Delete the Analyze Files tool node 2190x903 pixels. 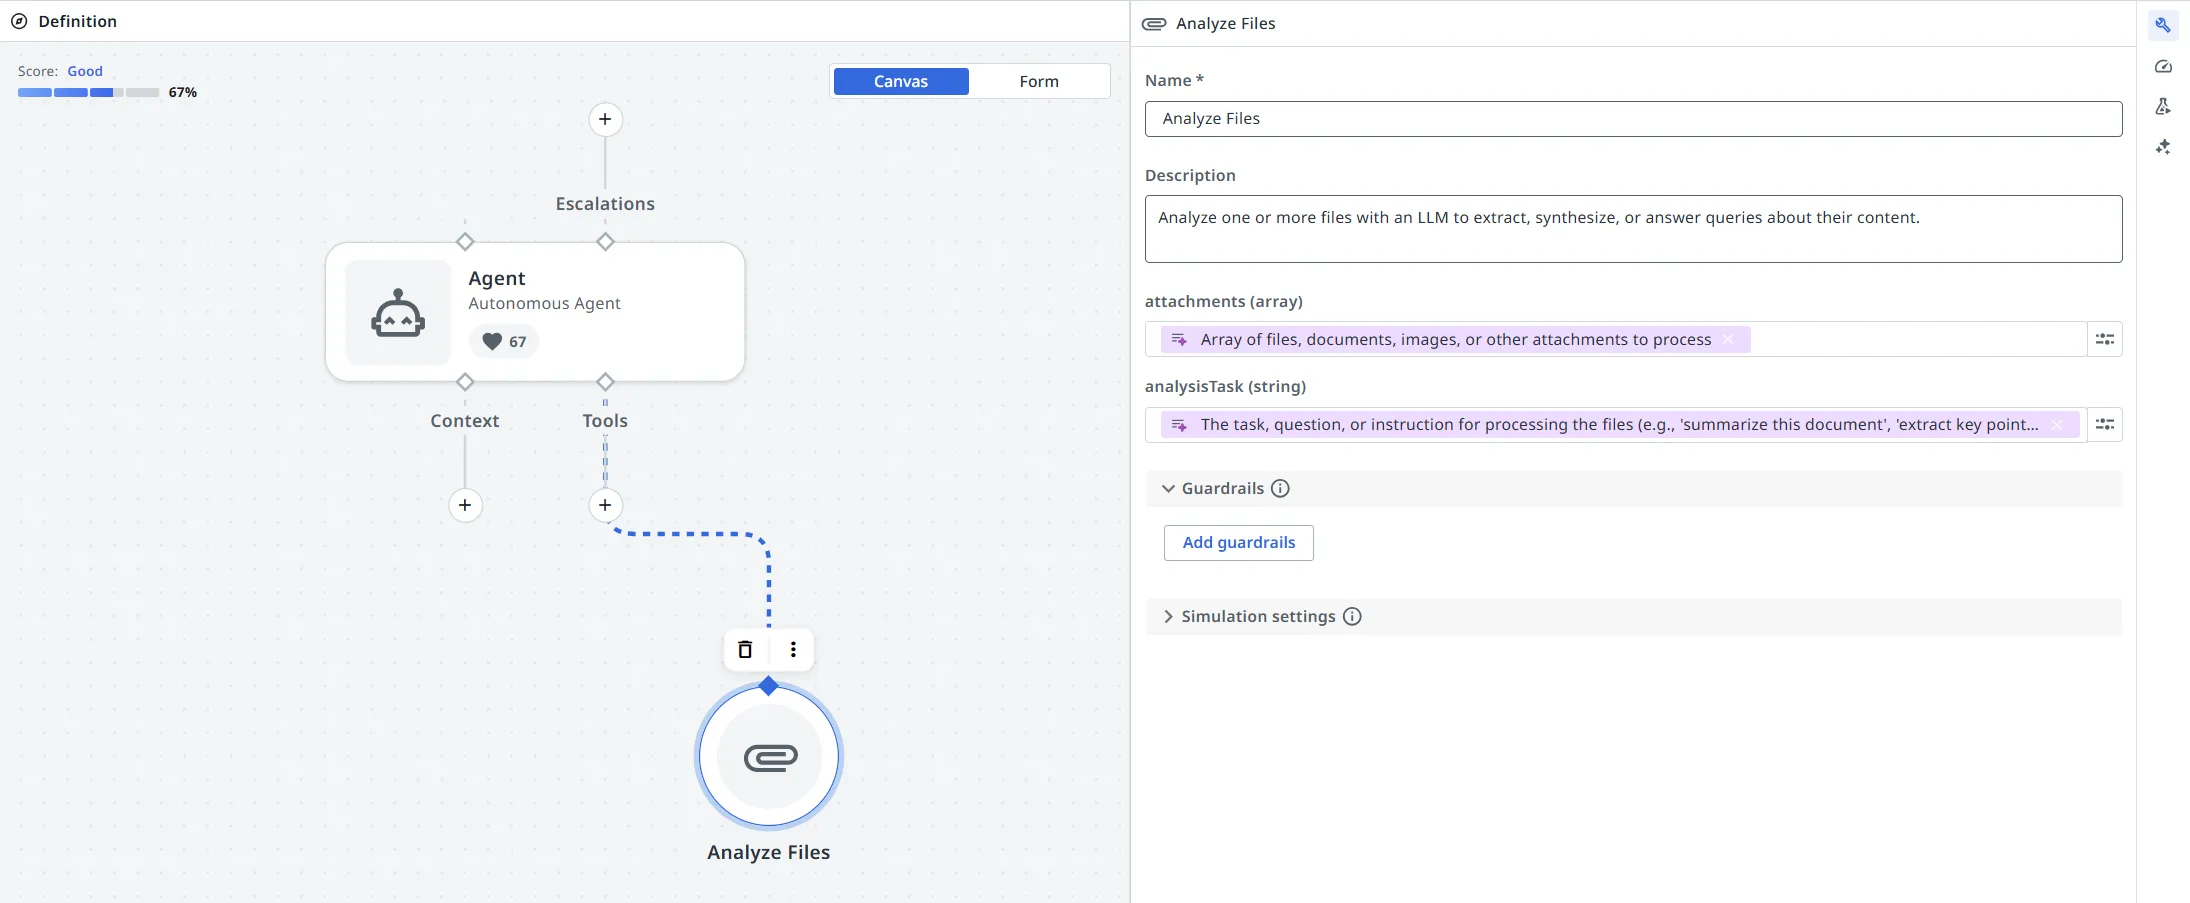point(745,650)
